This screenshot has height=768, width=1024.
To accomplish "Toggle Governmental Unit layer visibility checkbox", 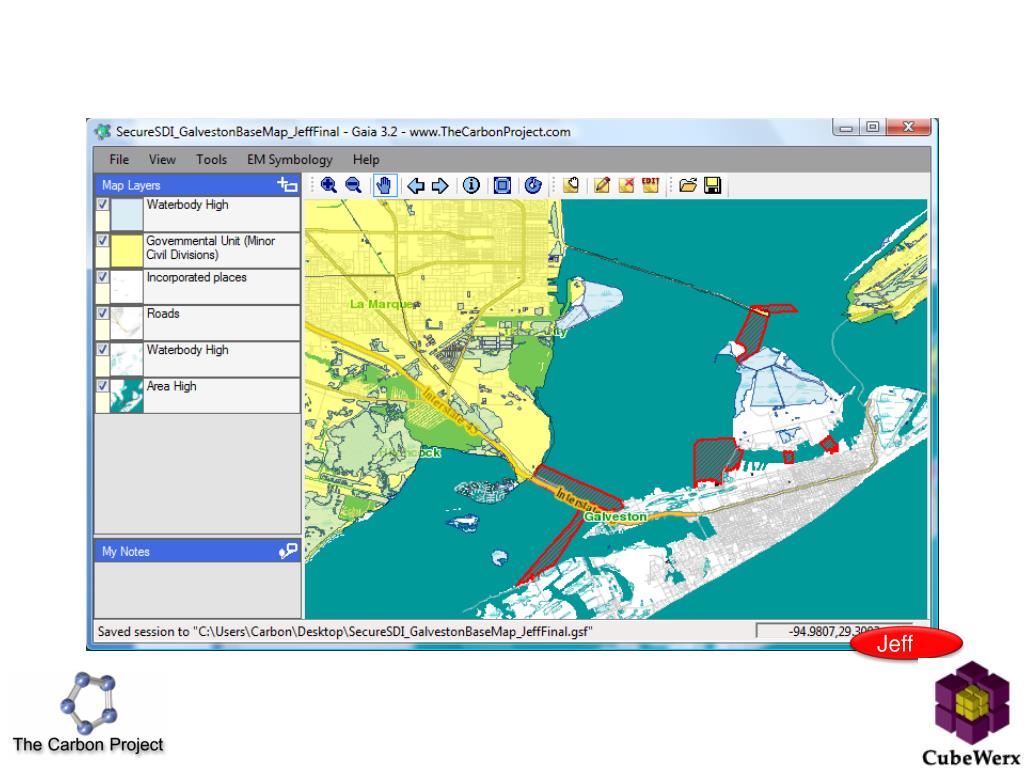I will point(103,240).
